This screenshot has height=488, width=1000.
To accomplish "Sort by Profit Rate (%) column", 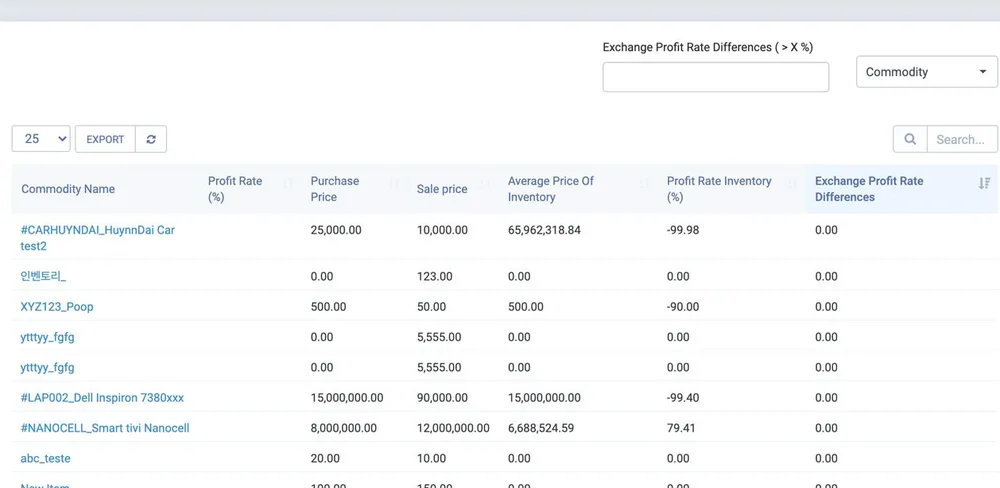I will pyautogui.click(x=249, y=189).
